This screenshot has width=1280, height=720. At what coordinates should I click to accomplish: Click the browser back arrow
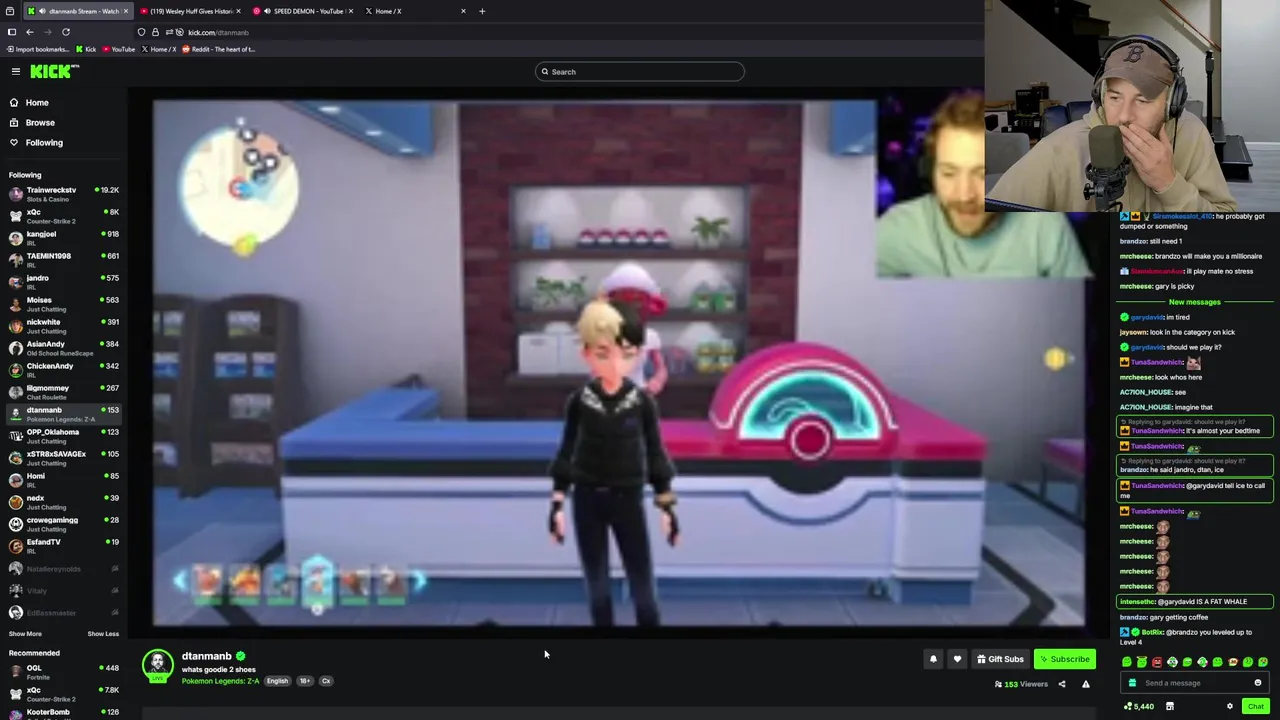coord(30,32)
